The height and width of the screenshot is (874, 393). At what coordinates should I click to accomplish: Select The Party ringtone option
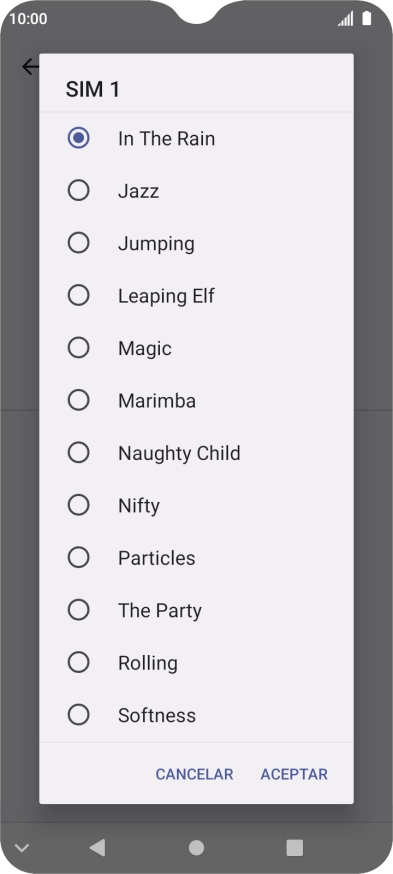(196, 610)
